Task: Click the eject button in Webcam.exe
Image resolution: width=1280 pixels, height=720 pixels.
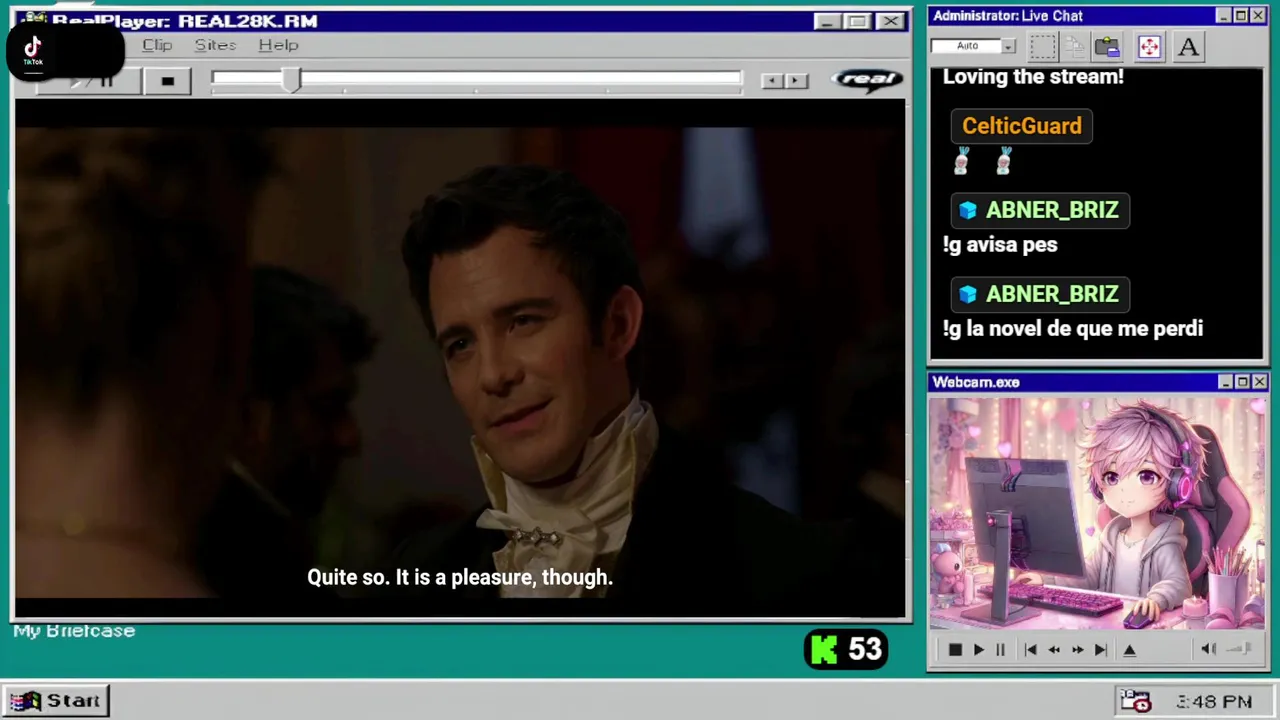Action: 1130,650
